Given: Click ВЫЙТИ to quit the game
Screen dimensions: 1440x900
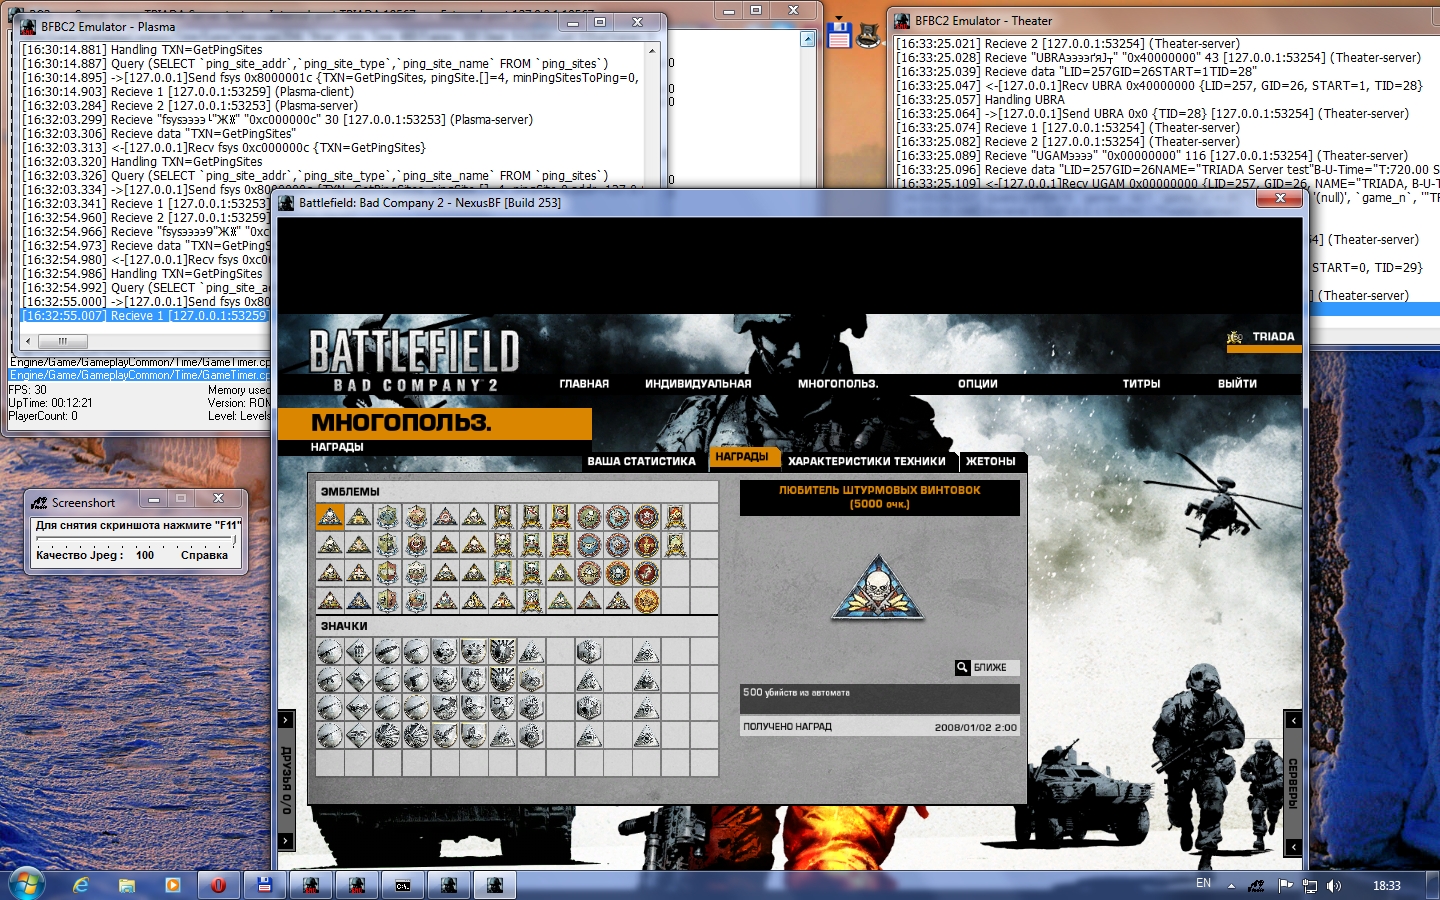Looking at the screenshot, I should (1237, 383).
